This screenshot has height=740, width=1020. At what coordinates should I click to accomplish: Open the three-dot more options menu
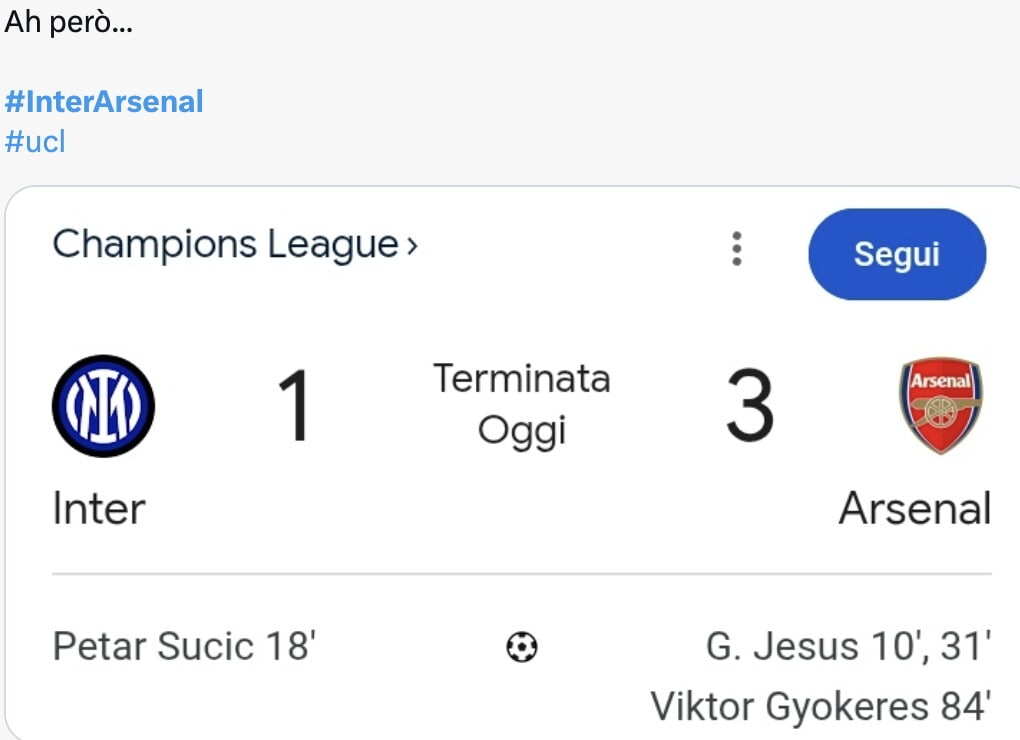737,249
